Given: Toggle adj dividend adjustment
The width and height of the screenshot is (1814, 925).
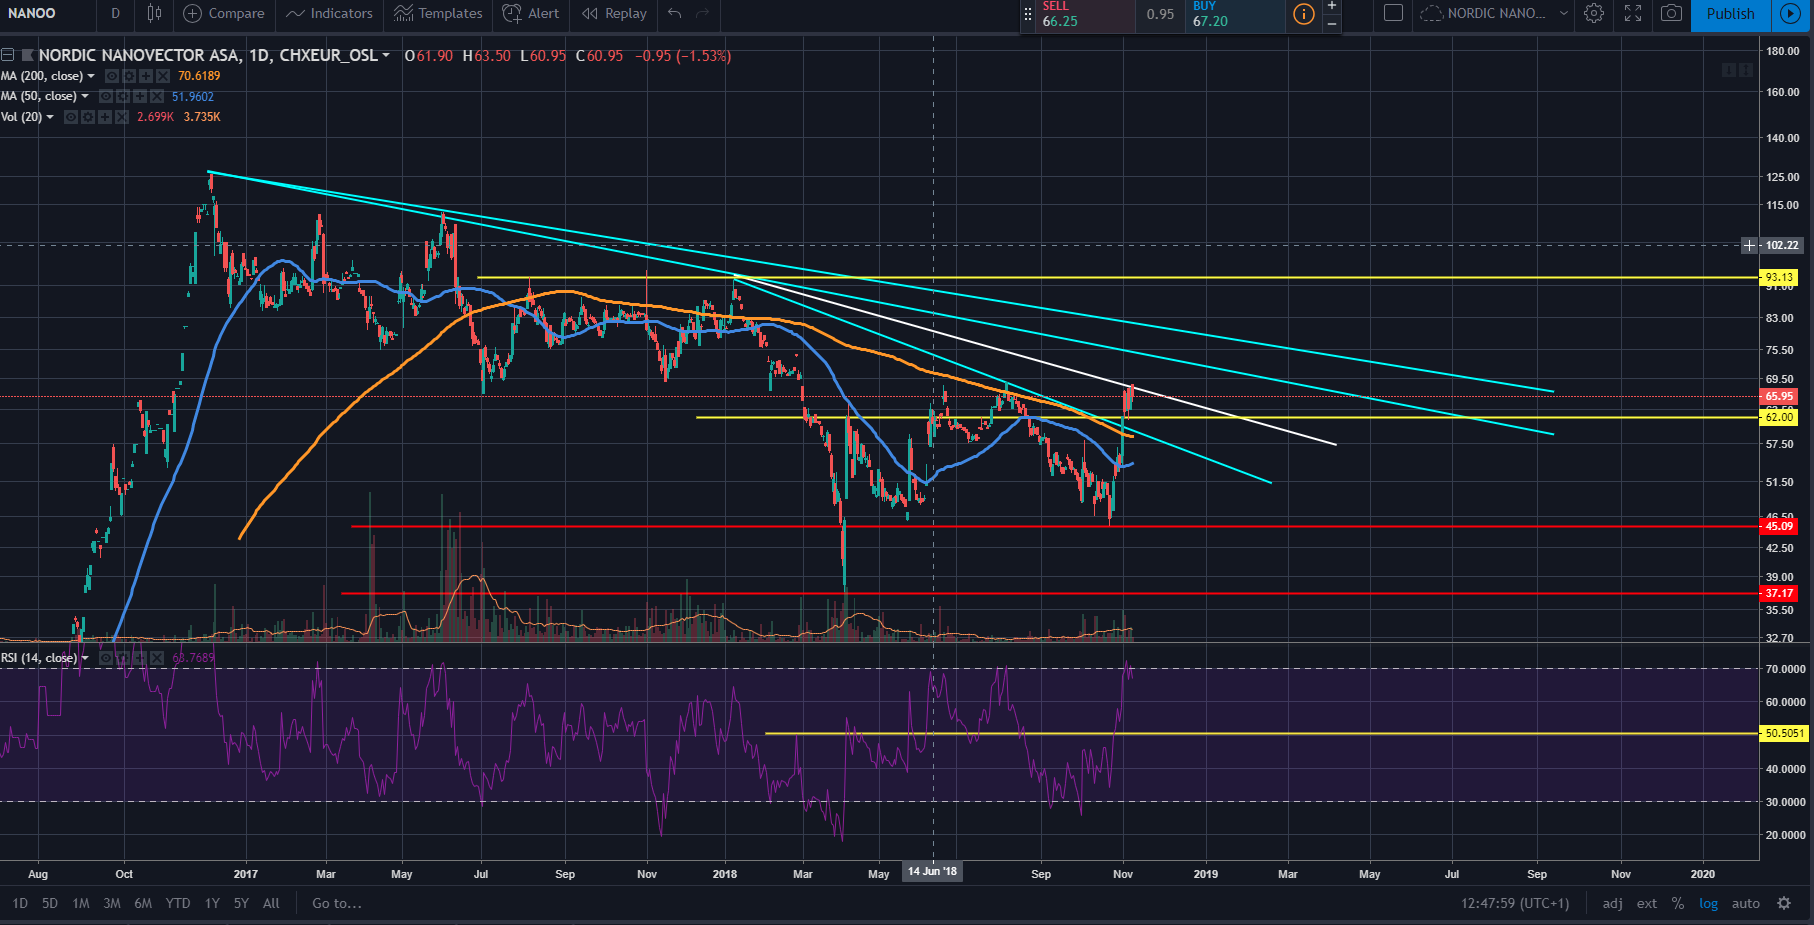Looking at the screenshot, I should (x=1613, y=903).
